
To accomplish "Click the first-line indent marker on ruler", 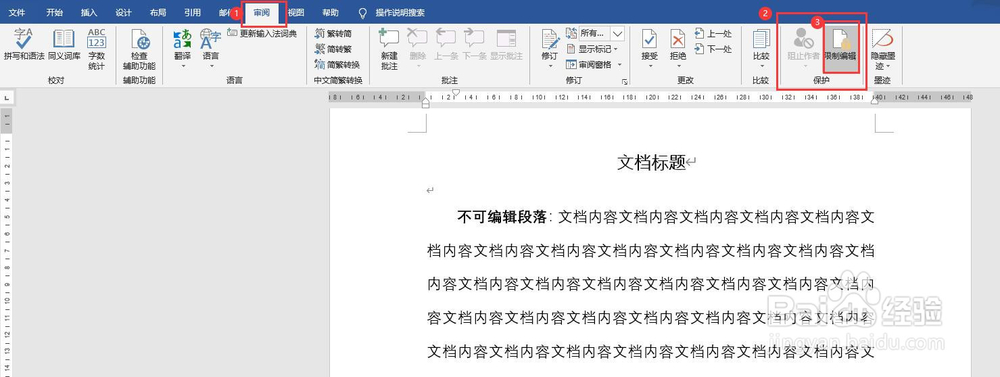I will point(455,92).
